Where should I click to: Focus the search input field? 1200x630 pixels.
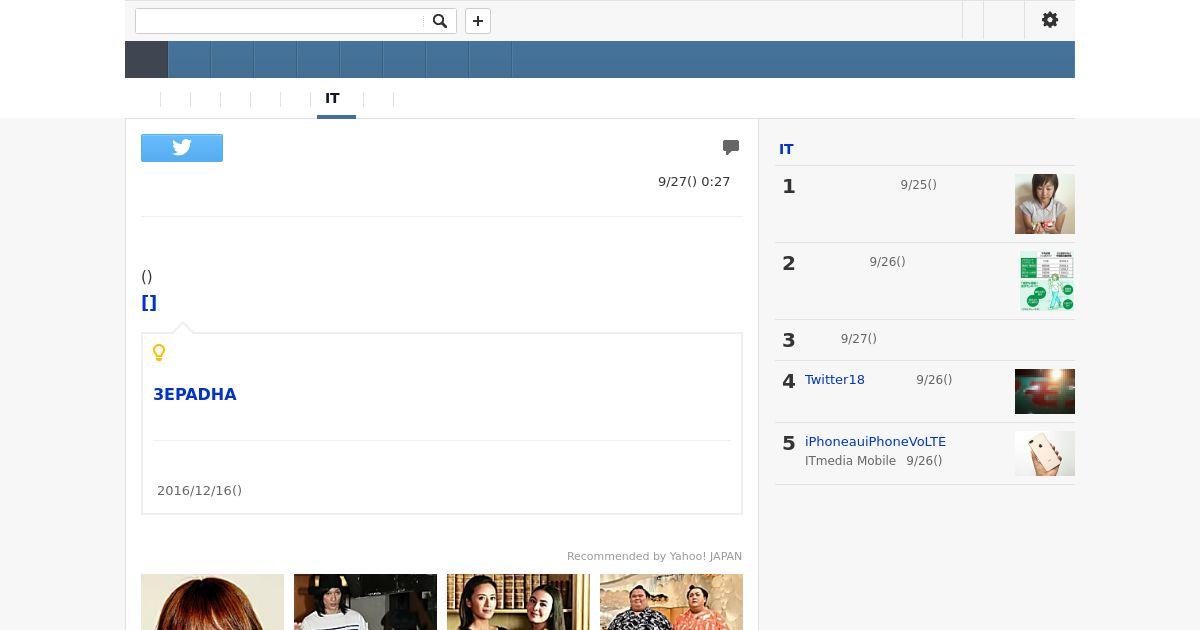click(x=279, y=21)
